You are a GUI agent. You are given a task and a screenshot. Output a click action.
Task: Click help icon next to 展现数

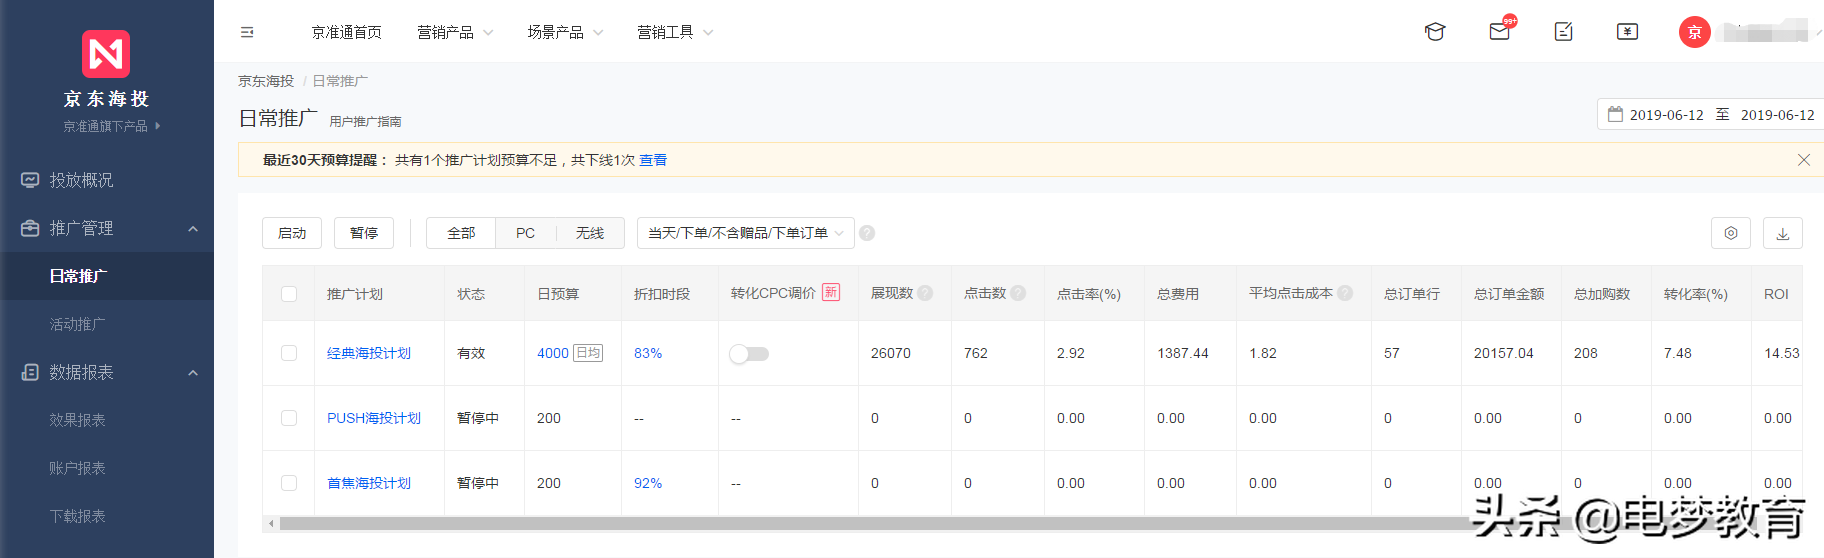(x=925, y=293)
